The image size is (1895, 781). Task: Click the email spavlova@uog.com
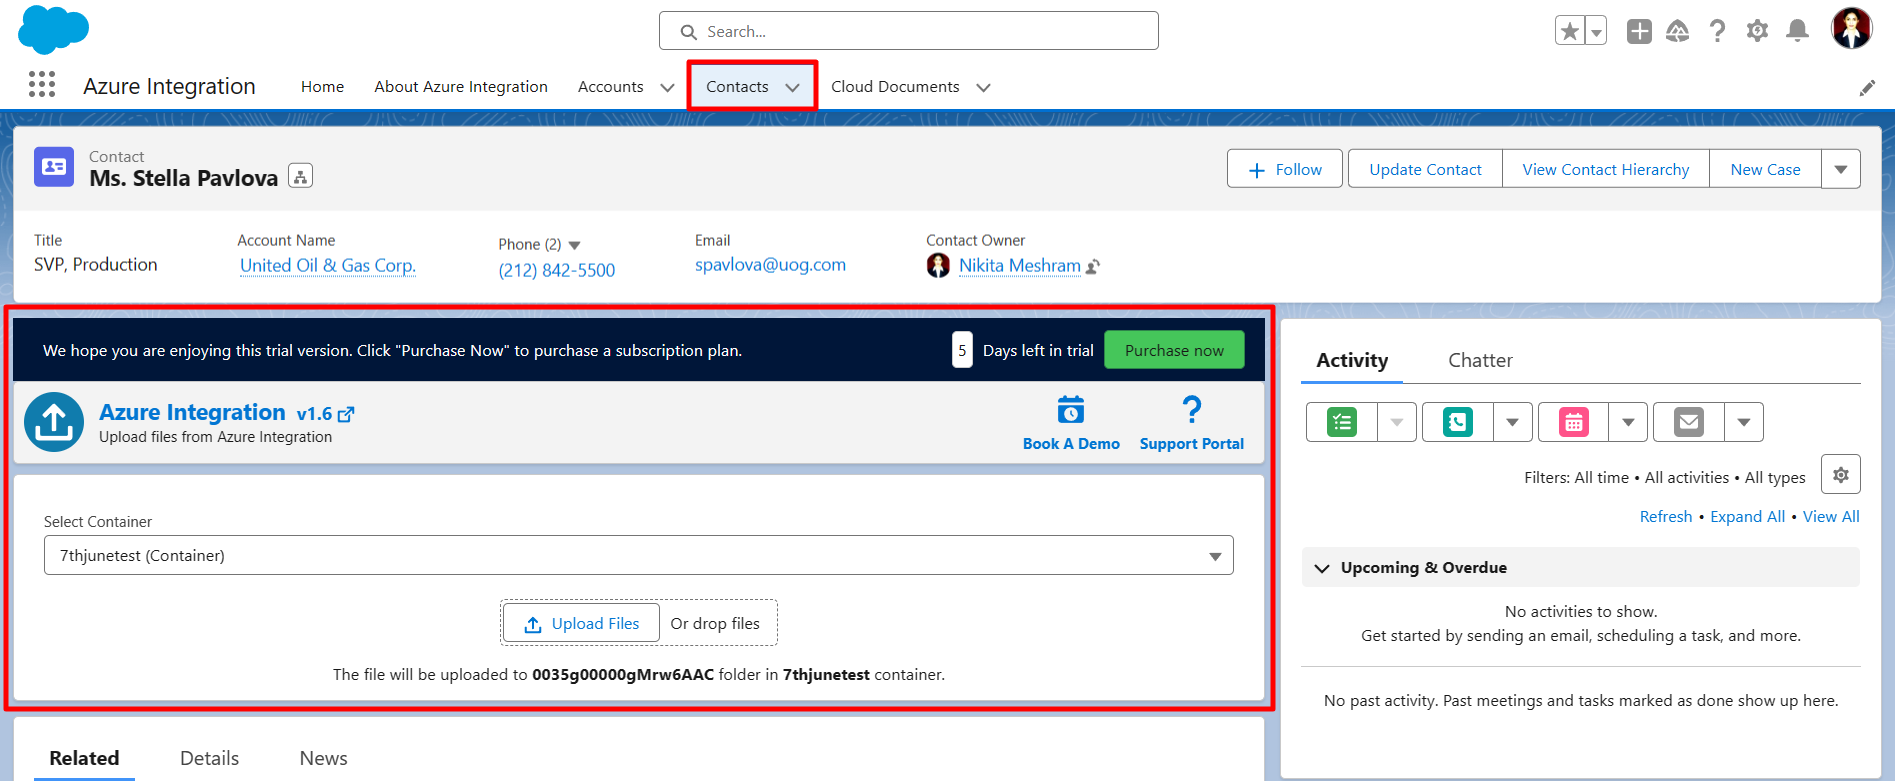coord(770,264)
